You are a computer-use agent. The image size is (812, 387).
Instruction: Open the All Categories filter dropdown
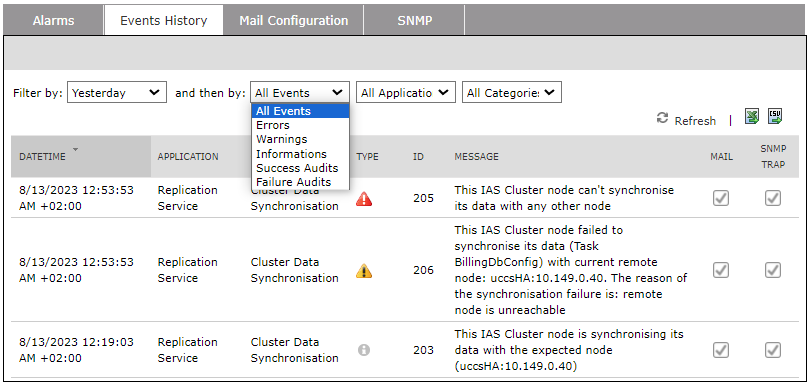(x=512, y=93)
